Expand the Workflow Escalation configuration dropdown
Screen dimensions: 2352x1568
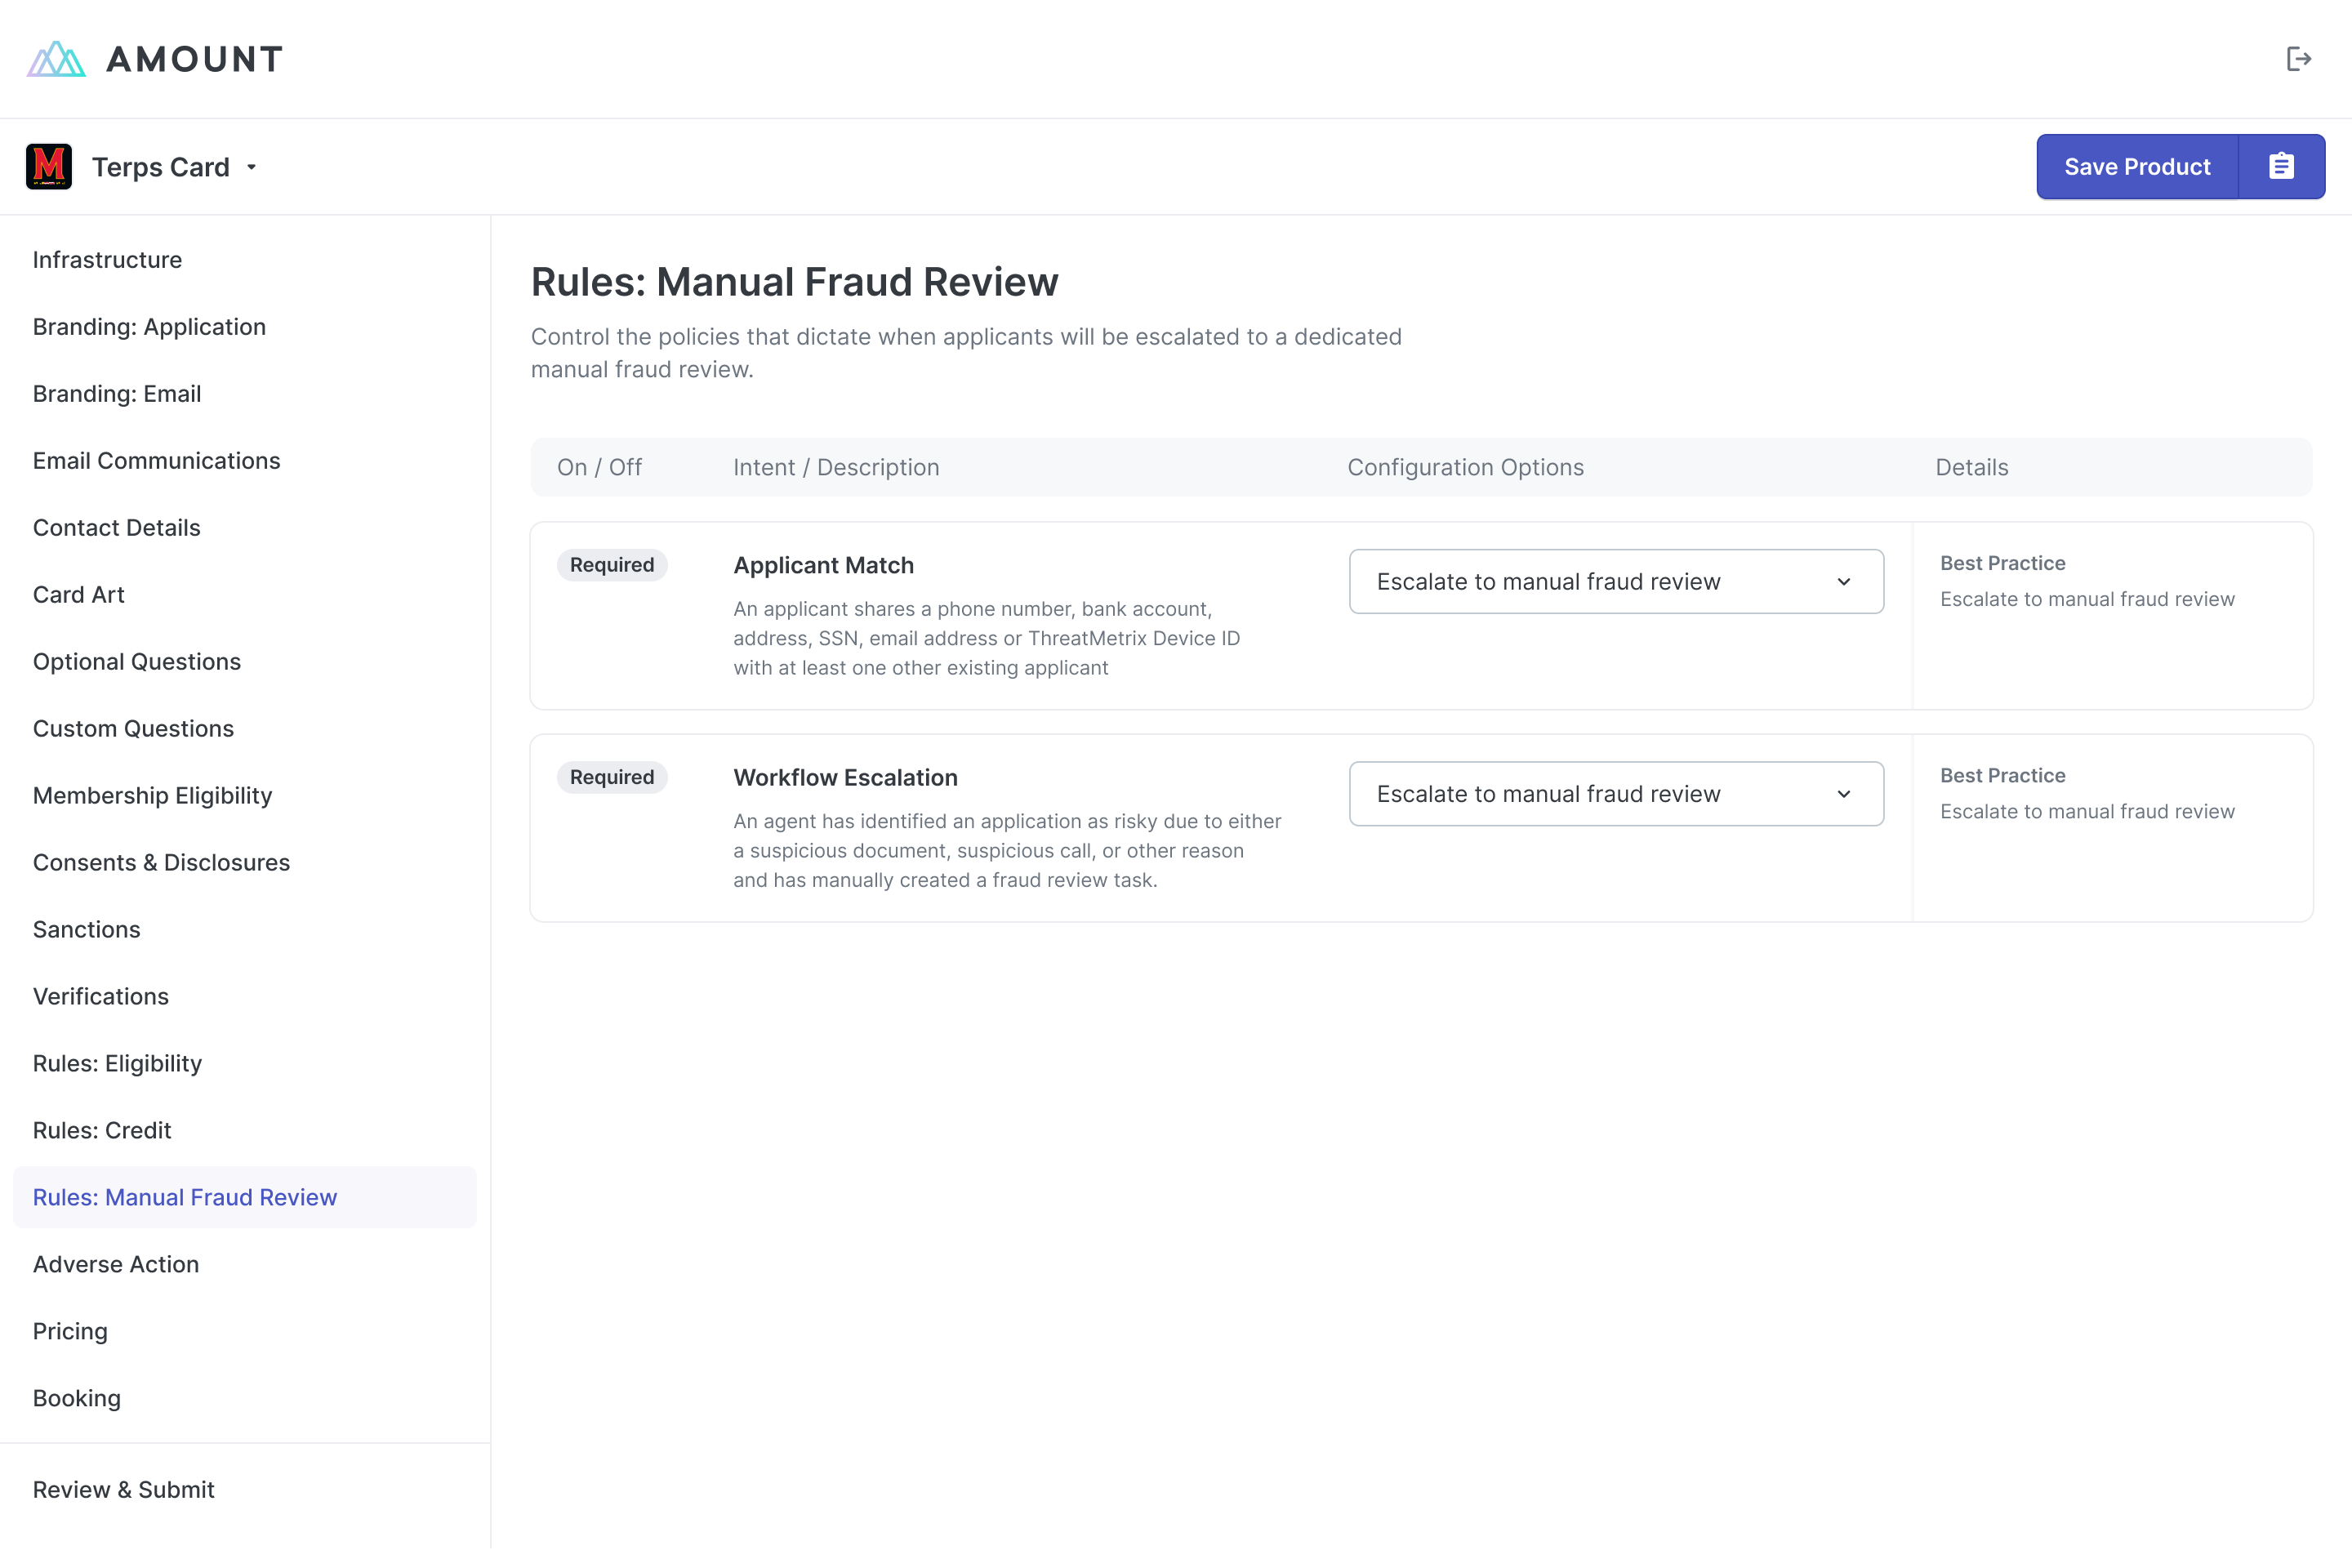tap(1846, 795)
